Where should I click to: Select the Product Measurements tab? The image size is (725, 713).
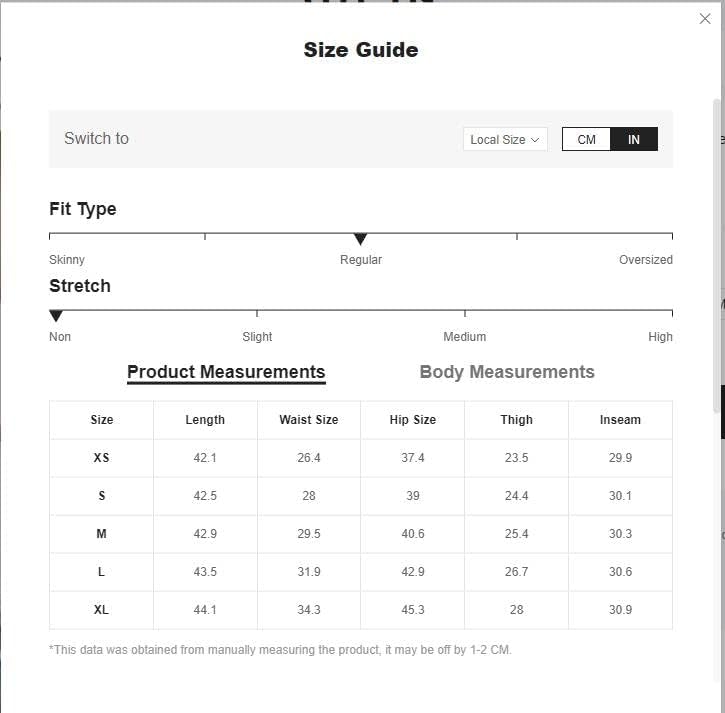point(226,372)
